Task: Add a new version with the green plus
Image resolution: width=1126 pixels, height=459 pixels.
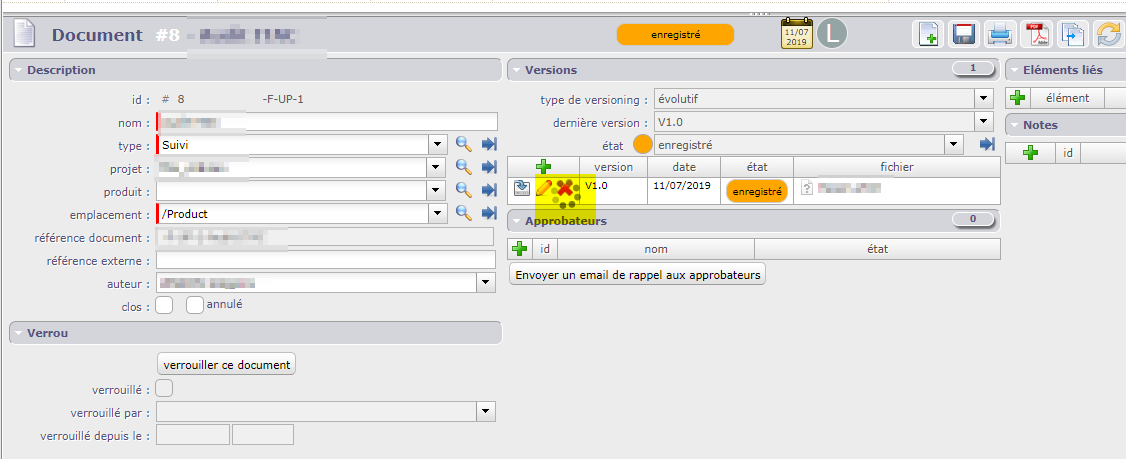Action: (x=543, y=167)
